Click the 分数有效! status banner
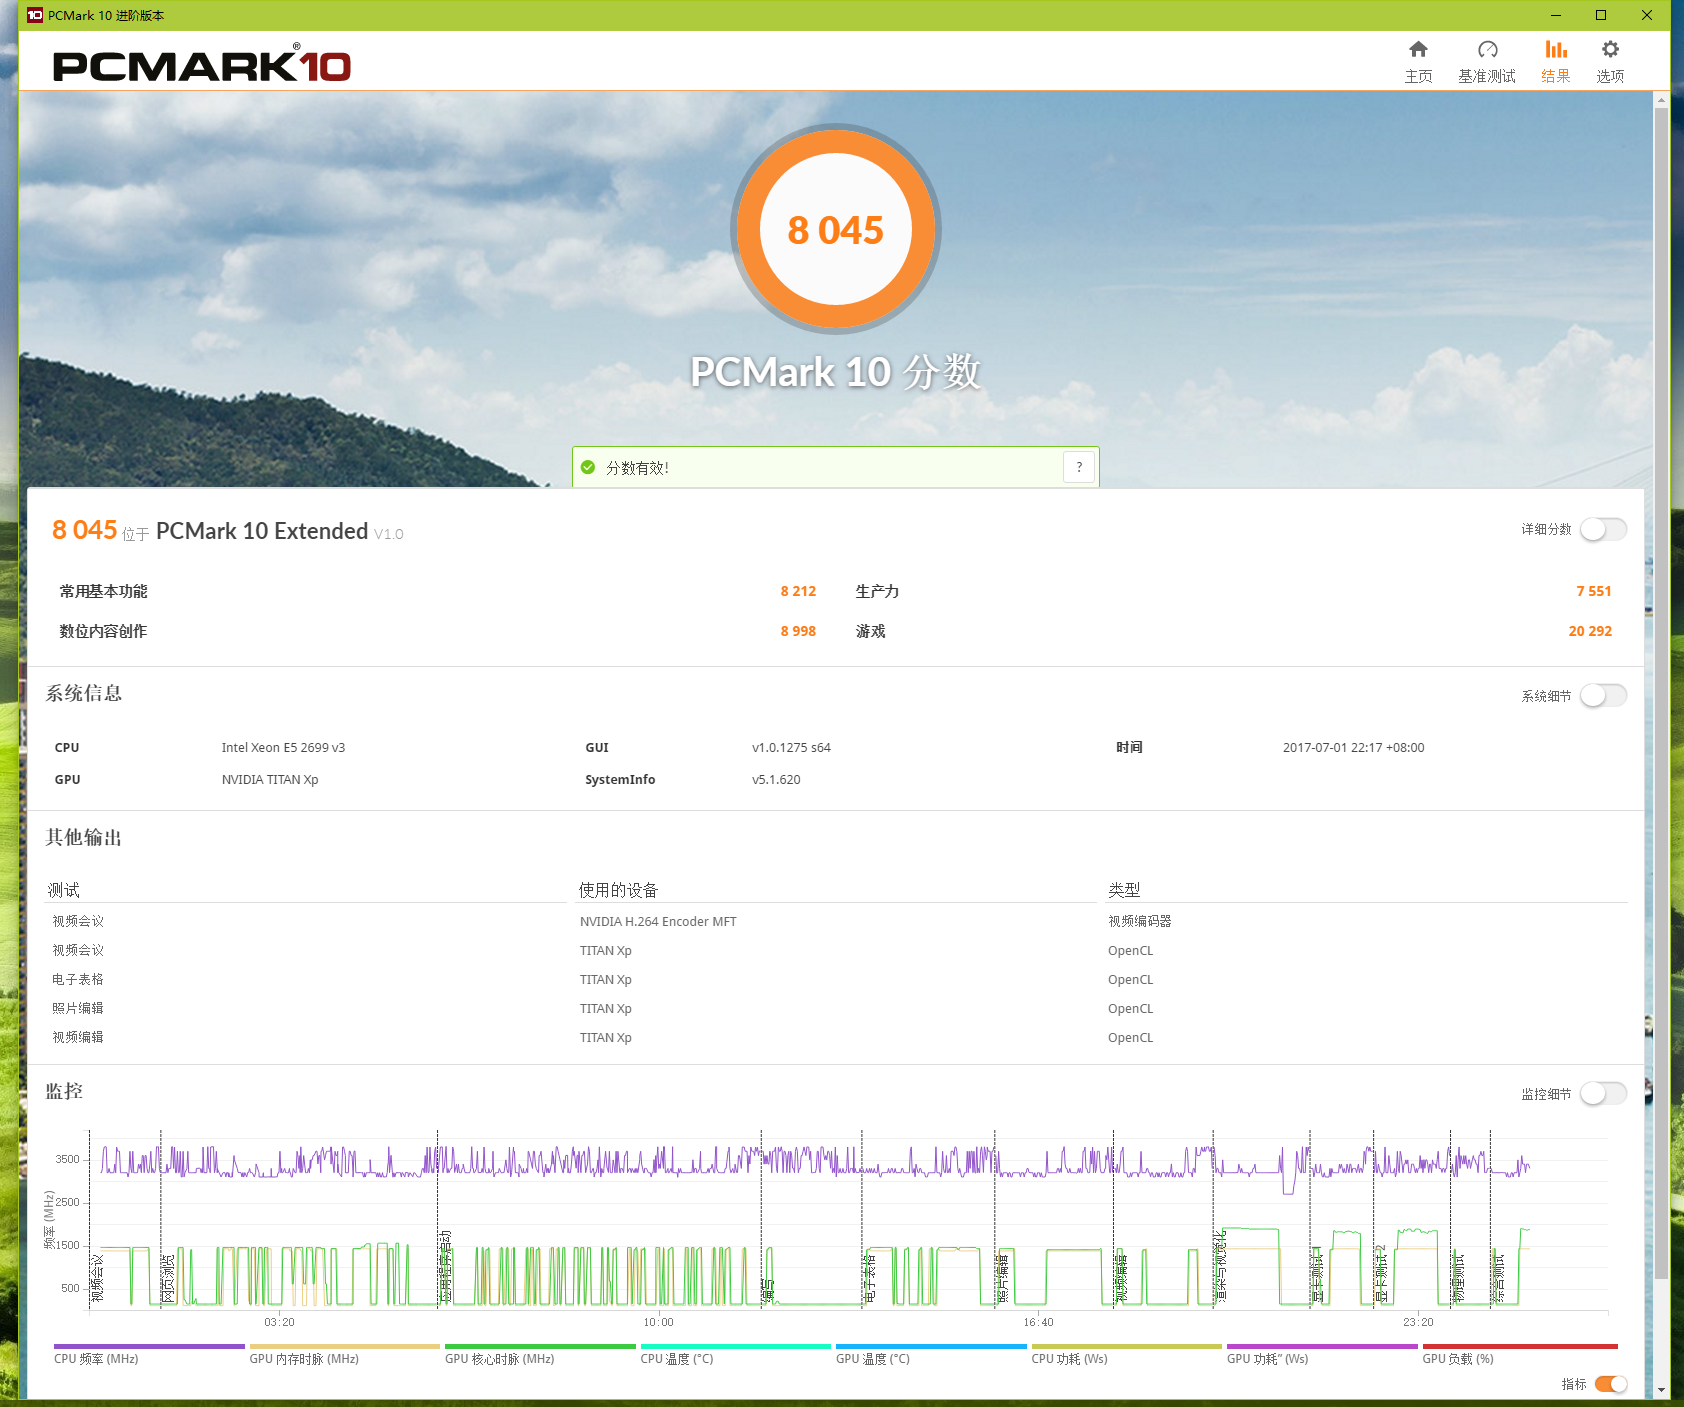The image size is (1684, 1407). pyautogui.click(x=836, y=466)
